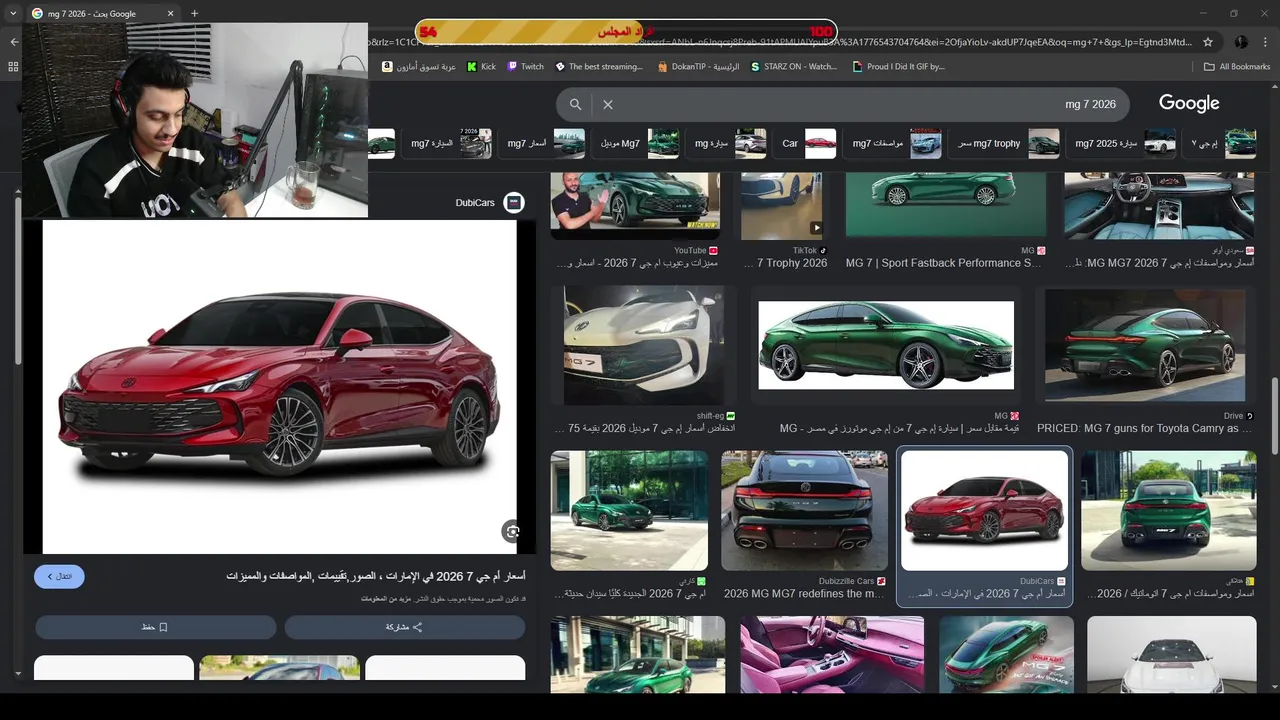
Task: Click the save bookmark button in preview
Action: tap(155, 627)
